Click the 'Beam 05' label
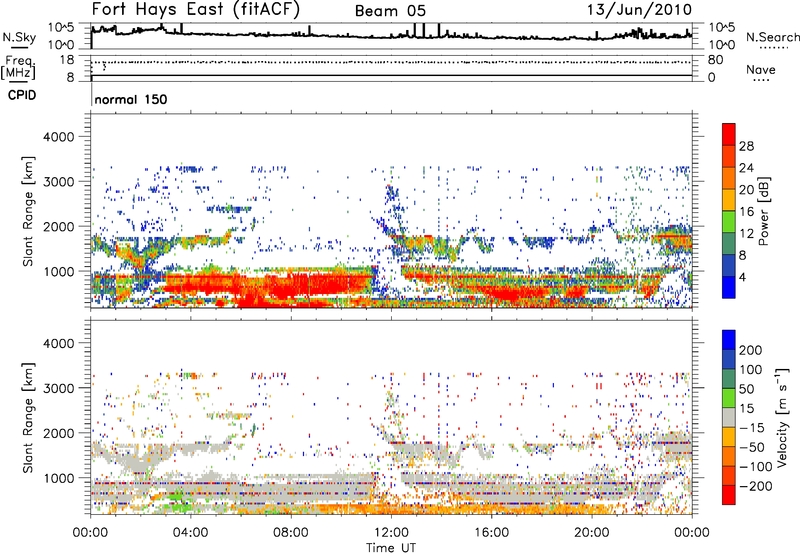The width and height of the screenshot is (800, 554). point(390,11)
